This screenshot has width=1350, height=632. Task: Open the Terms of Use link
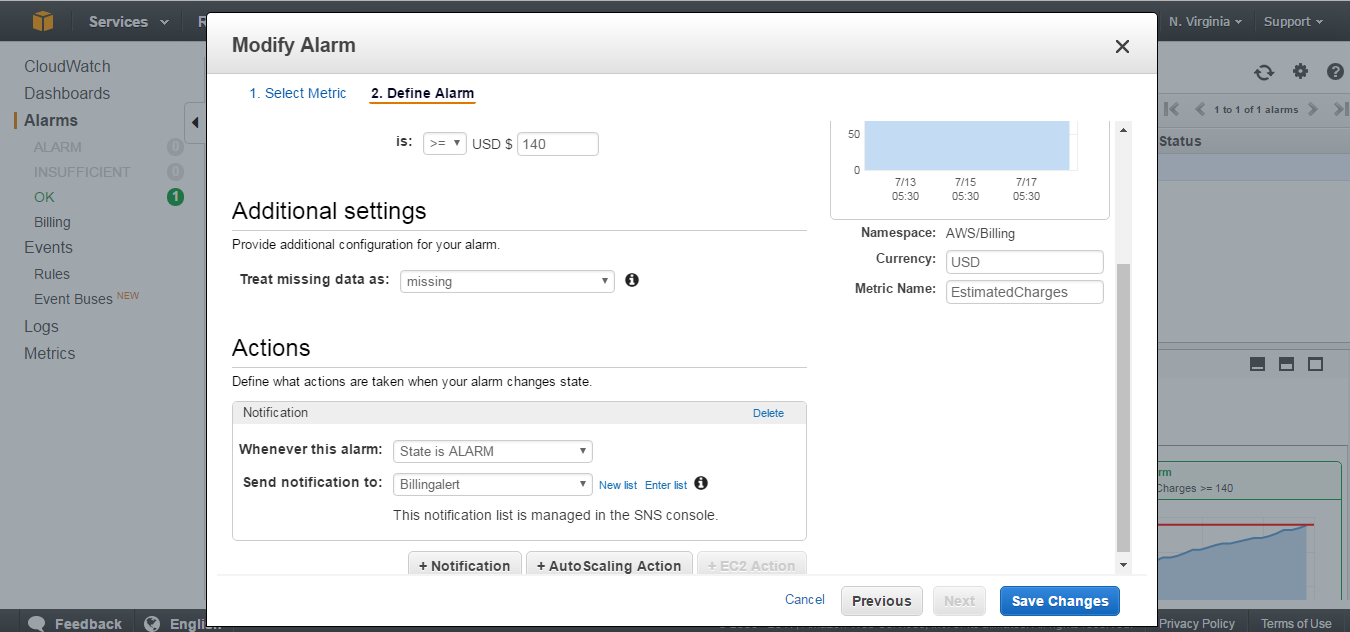tap(1296, 623)
